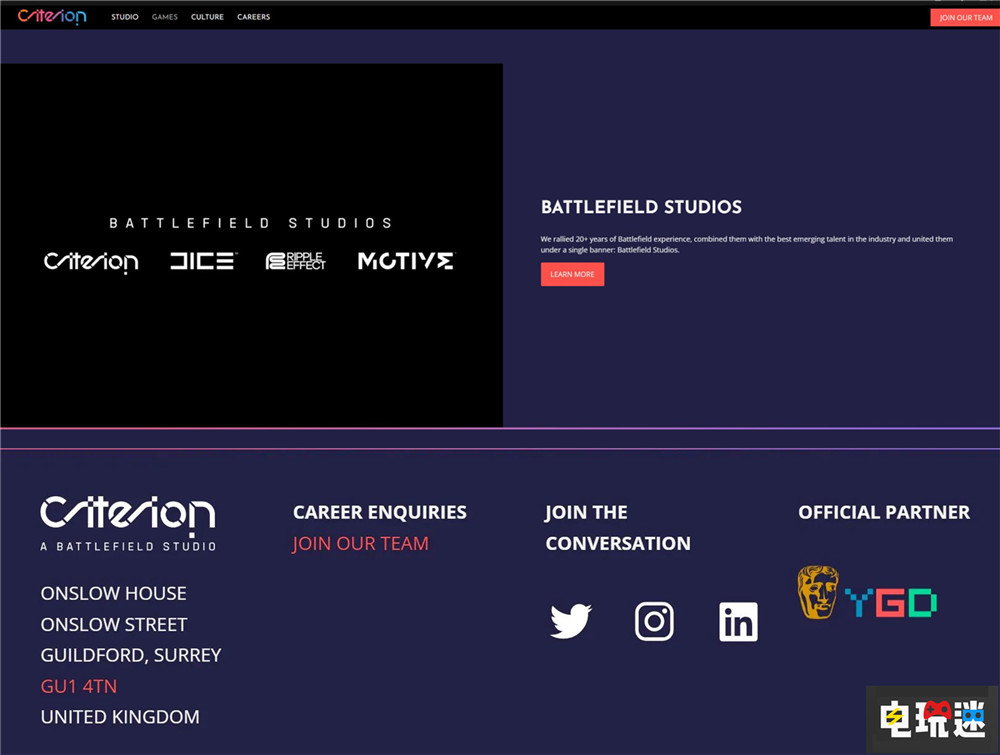Click the GU1 4TN postcode link
The image size is (1000, 755).
tap(79, 686)
